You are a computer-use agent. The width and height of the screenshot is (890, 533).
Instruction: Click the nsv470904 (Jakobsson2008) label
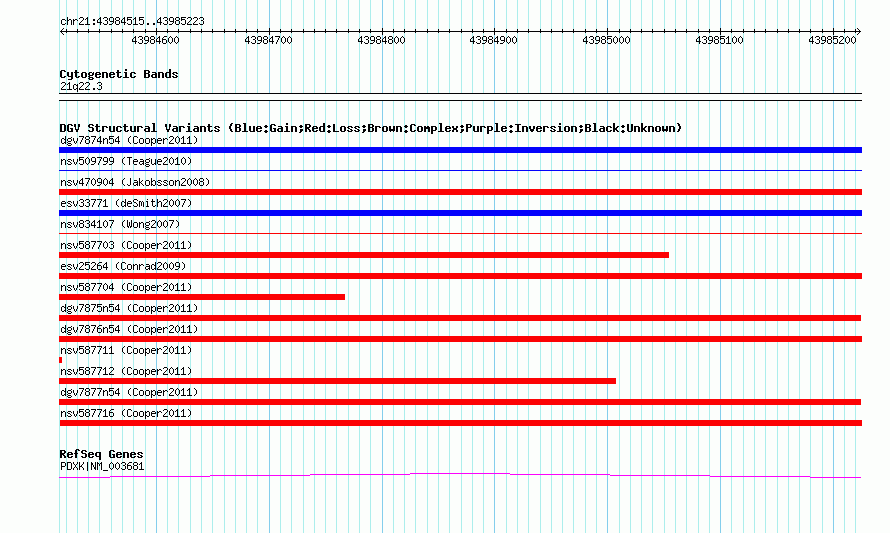coord(135,182)
